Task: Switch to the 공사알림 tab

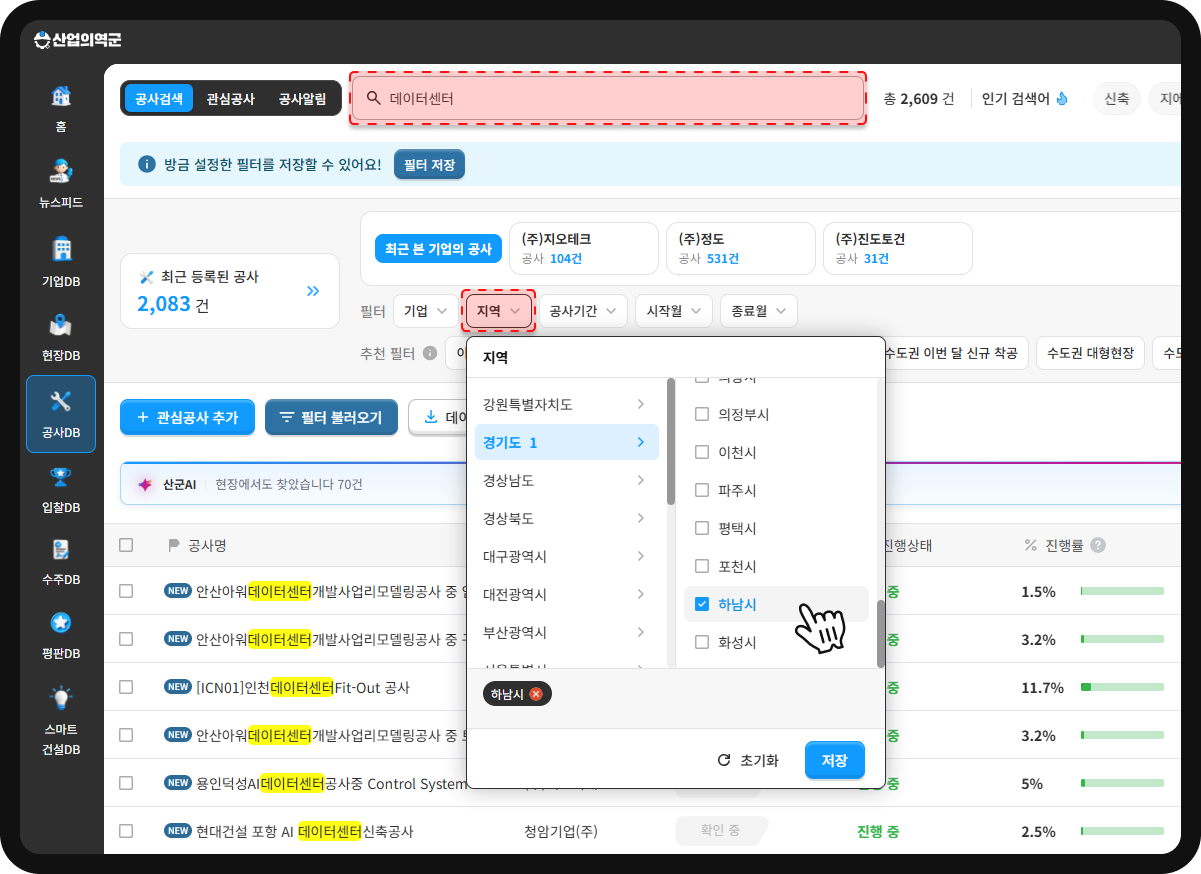Action: click(302, 99)
